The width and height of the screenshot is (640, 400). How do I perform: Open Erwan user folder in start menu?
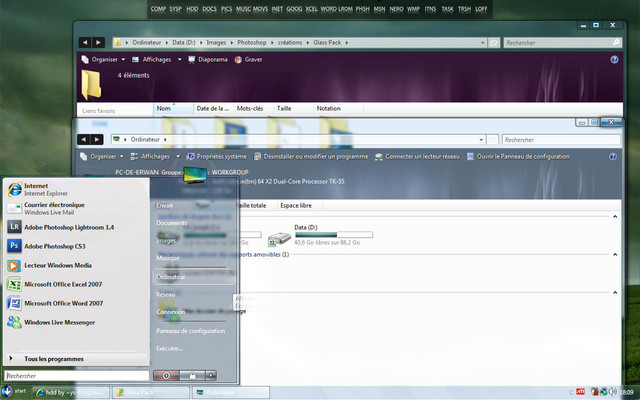[164, 206]
